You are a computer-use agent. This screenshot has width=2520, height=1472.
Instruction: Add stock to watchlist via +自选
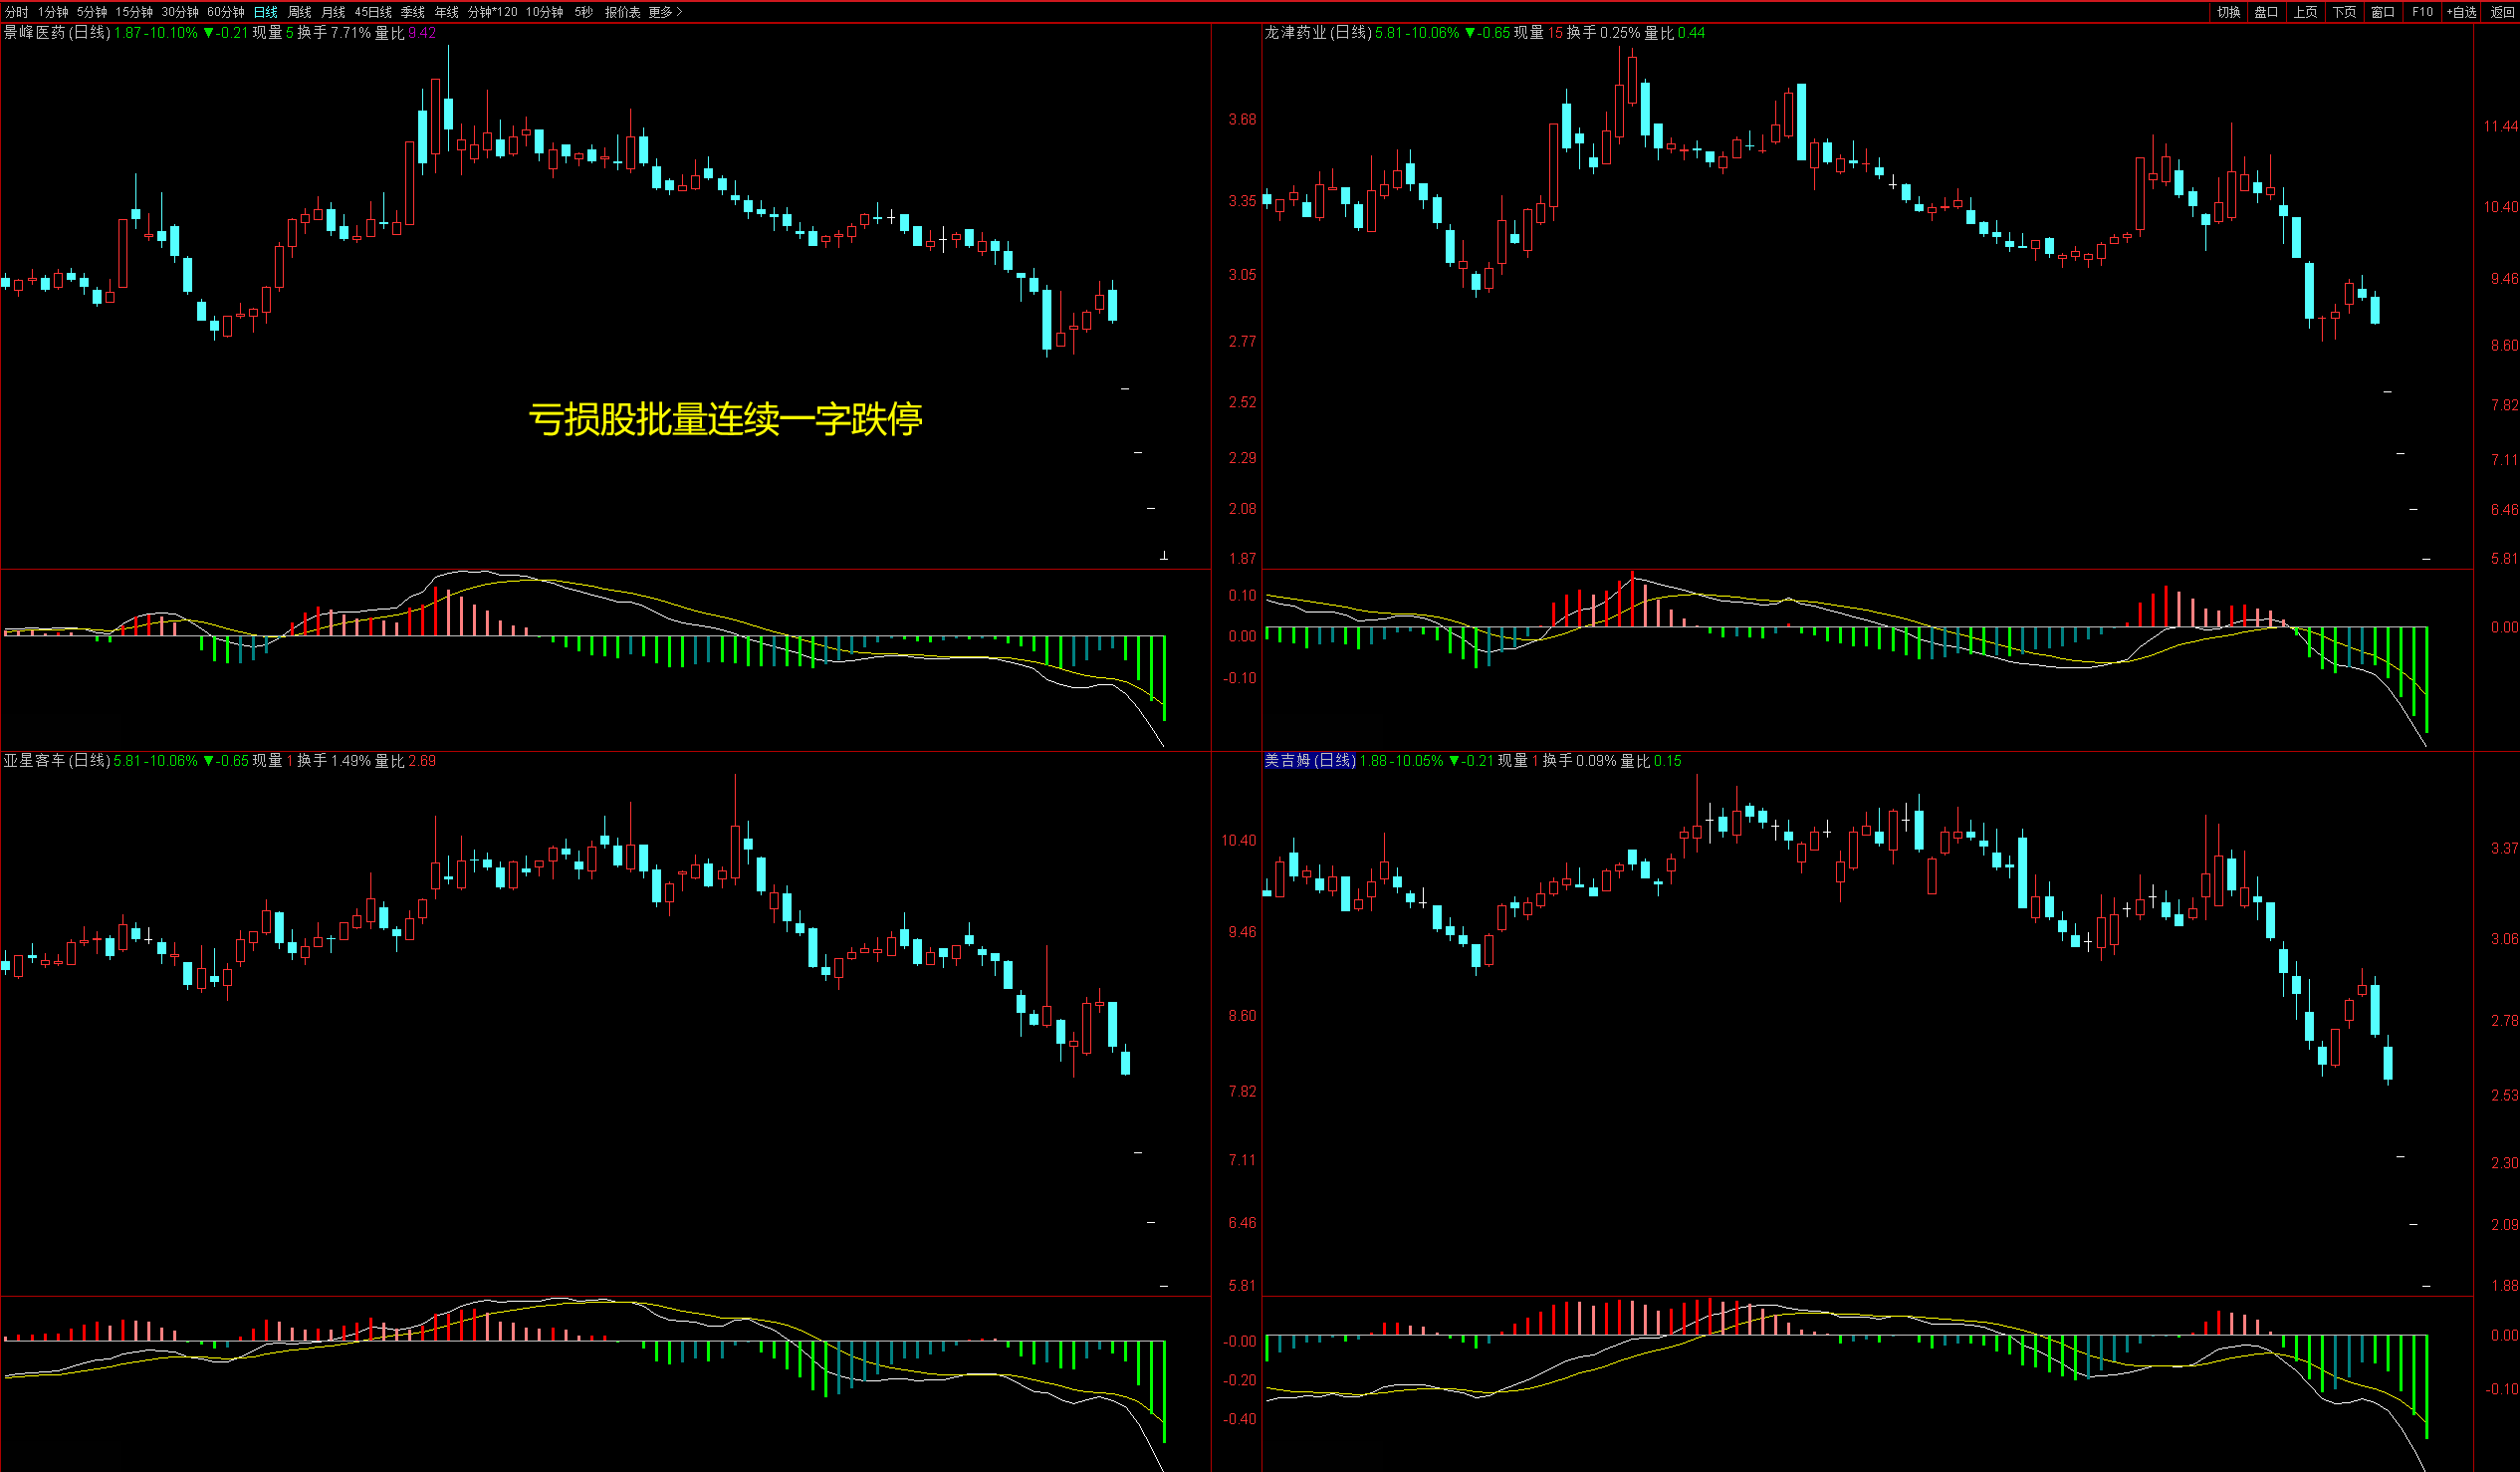point(2461,12)
